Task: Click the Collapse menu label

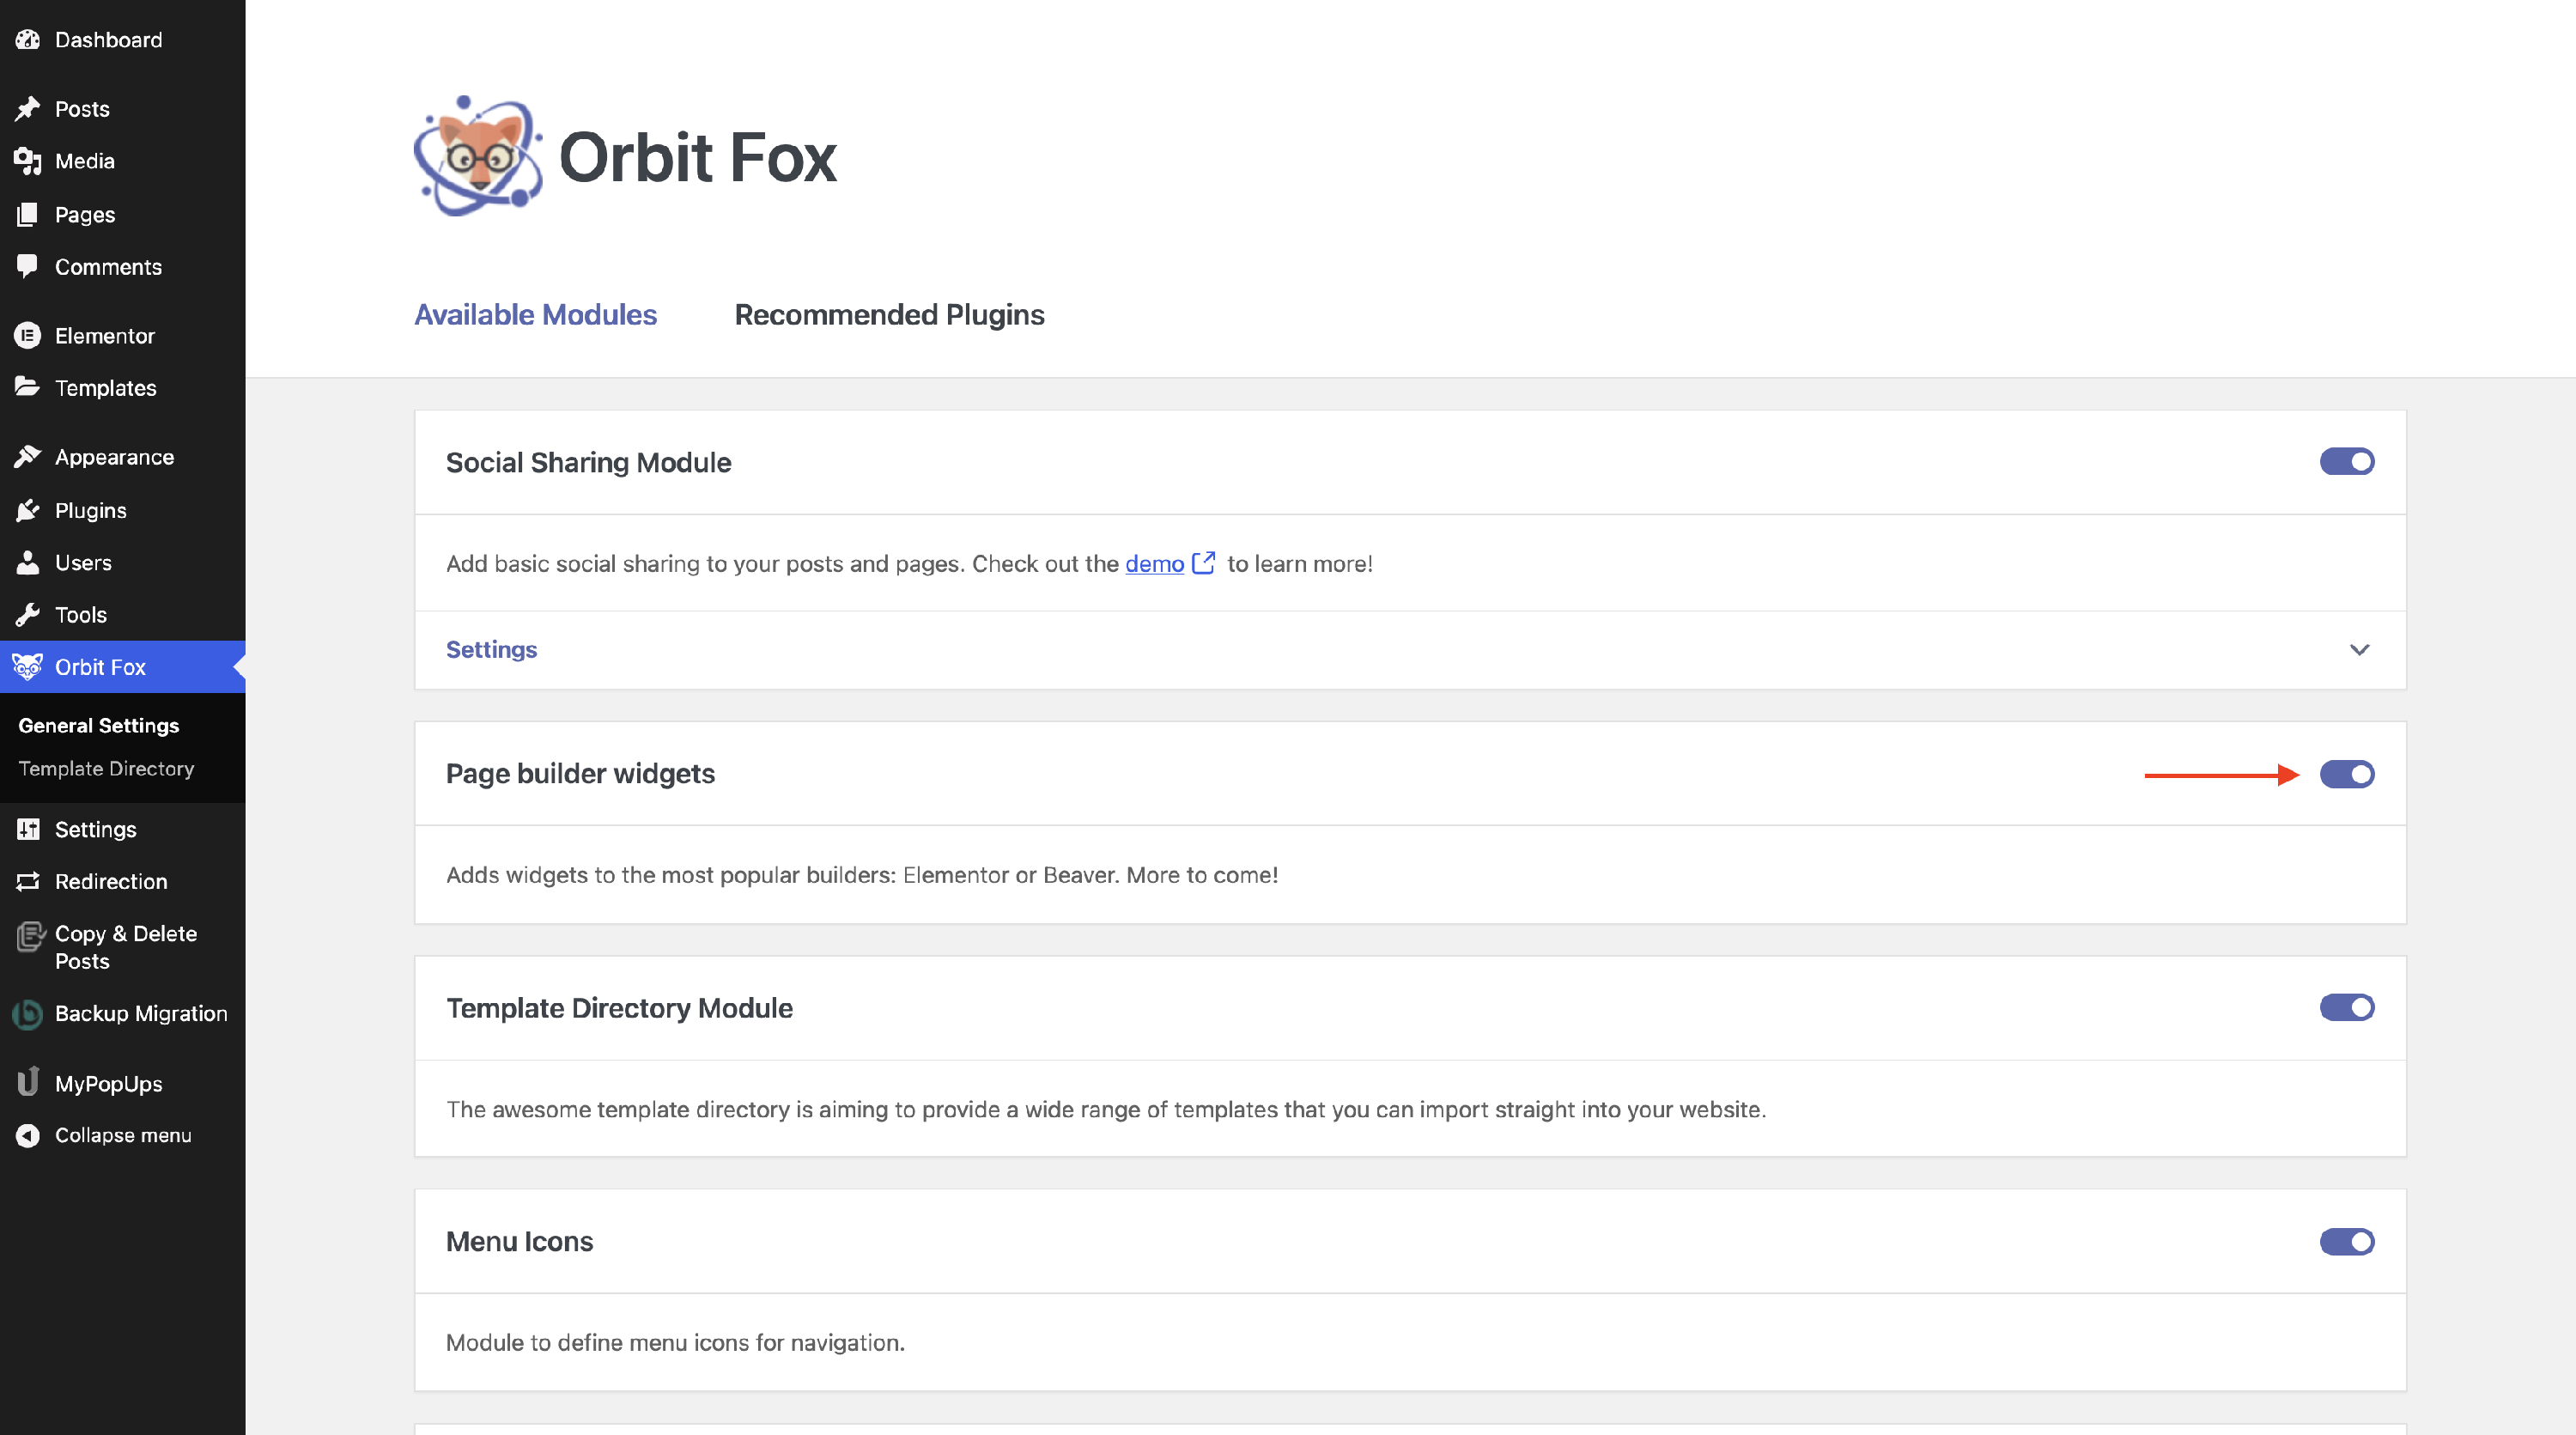Action: (123, 1135)
